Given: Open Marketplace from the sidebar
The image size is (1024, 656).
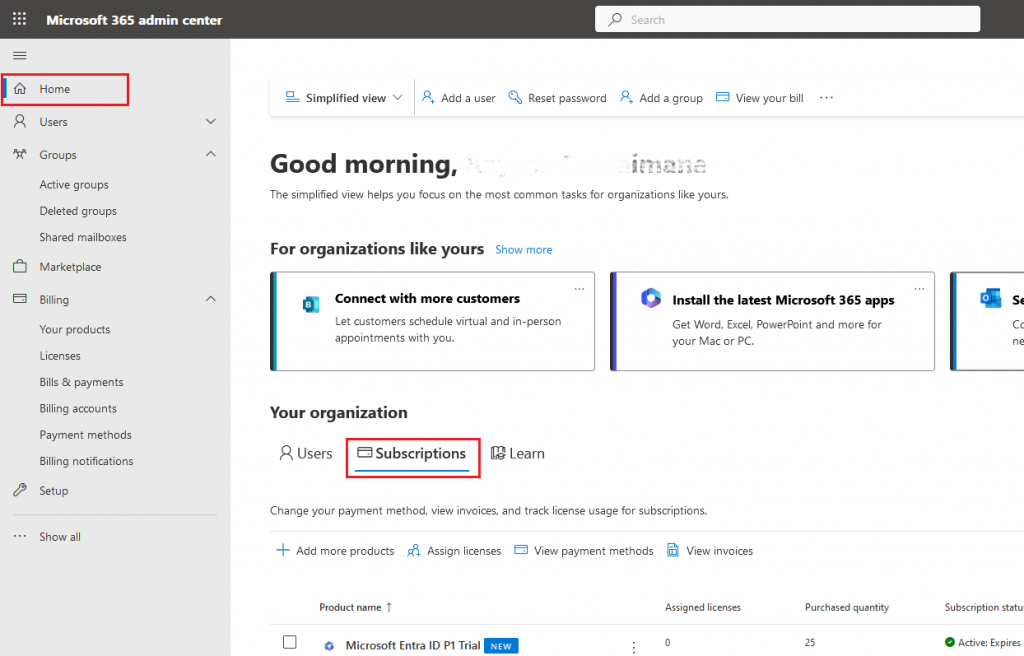Looking at the screenshot, I should tap(70, 267).
